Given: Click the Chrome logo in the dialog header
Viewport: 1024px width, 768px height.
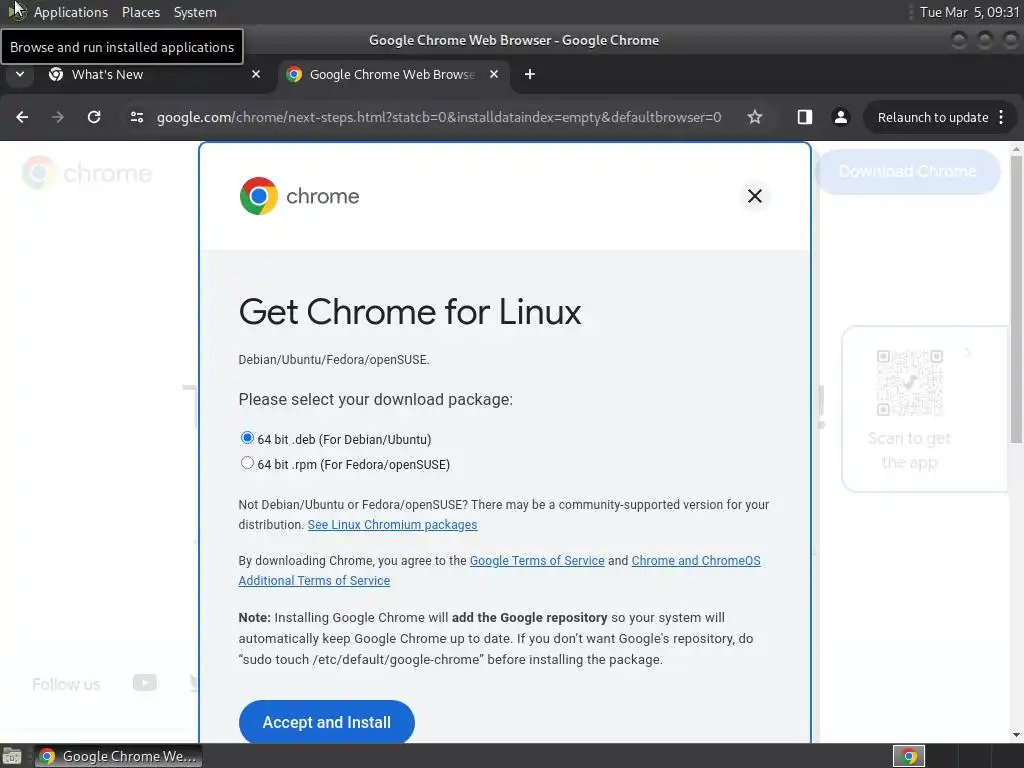Looking at the screenshot, I should pyautogui.click(x=300, y=196).
